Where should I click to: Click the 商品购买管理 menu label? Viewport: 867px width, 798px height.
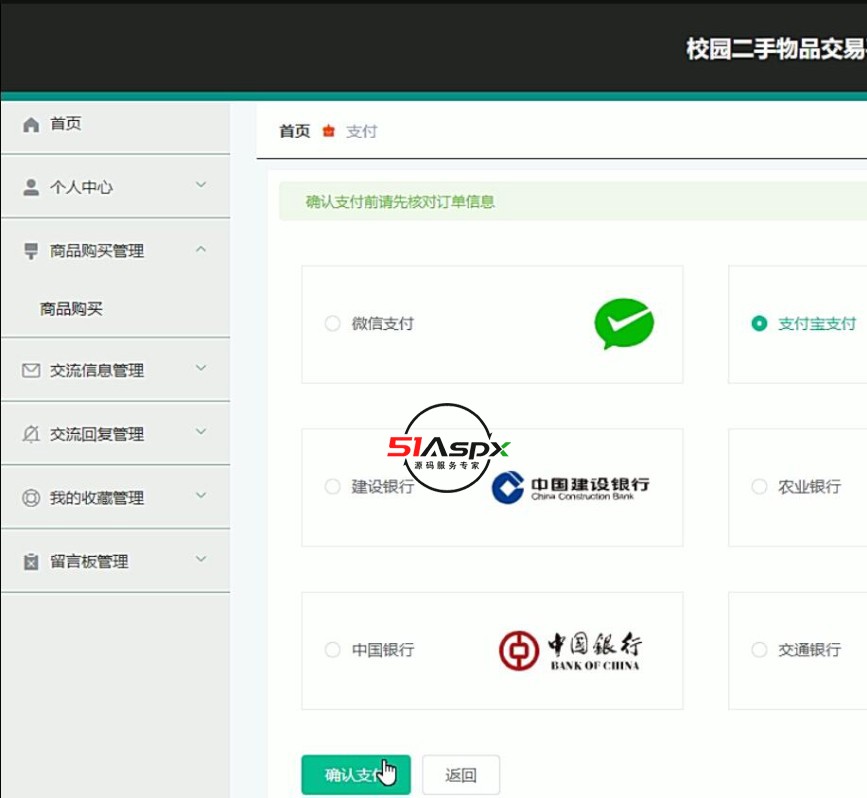pyautogui.click(x=97, y=251)
